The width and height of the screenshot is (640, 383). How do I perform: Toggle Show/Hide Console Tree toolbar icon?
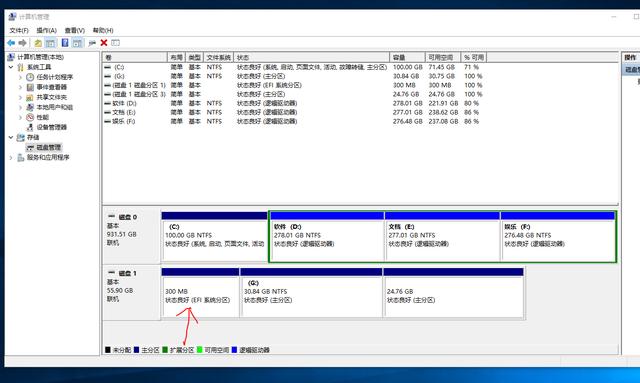pos(51,43)
